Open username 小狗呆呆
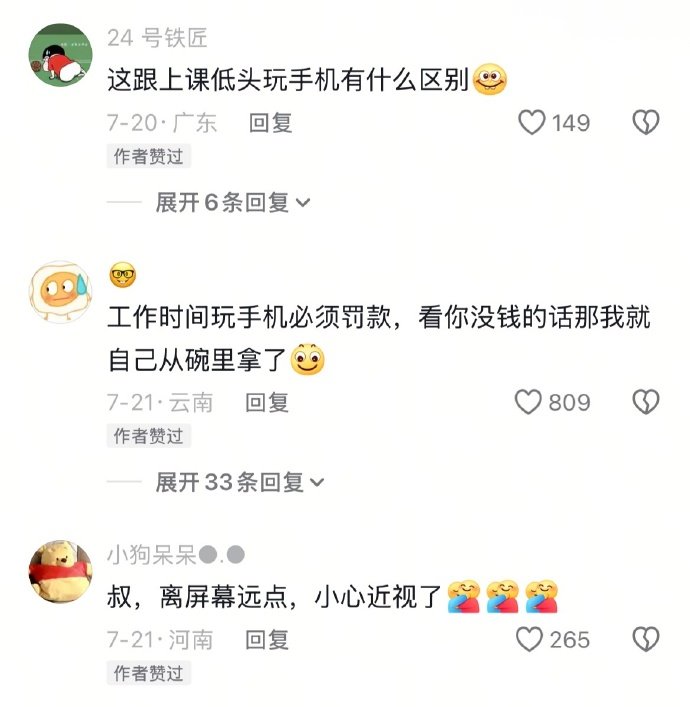Image resolution: width=690 pixels, height=707 pixels. click(x=176, y=555)
